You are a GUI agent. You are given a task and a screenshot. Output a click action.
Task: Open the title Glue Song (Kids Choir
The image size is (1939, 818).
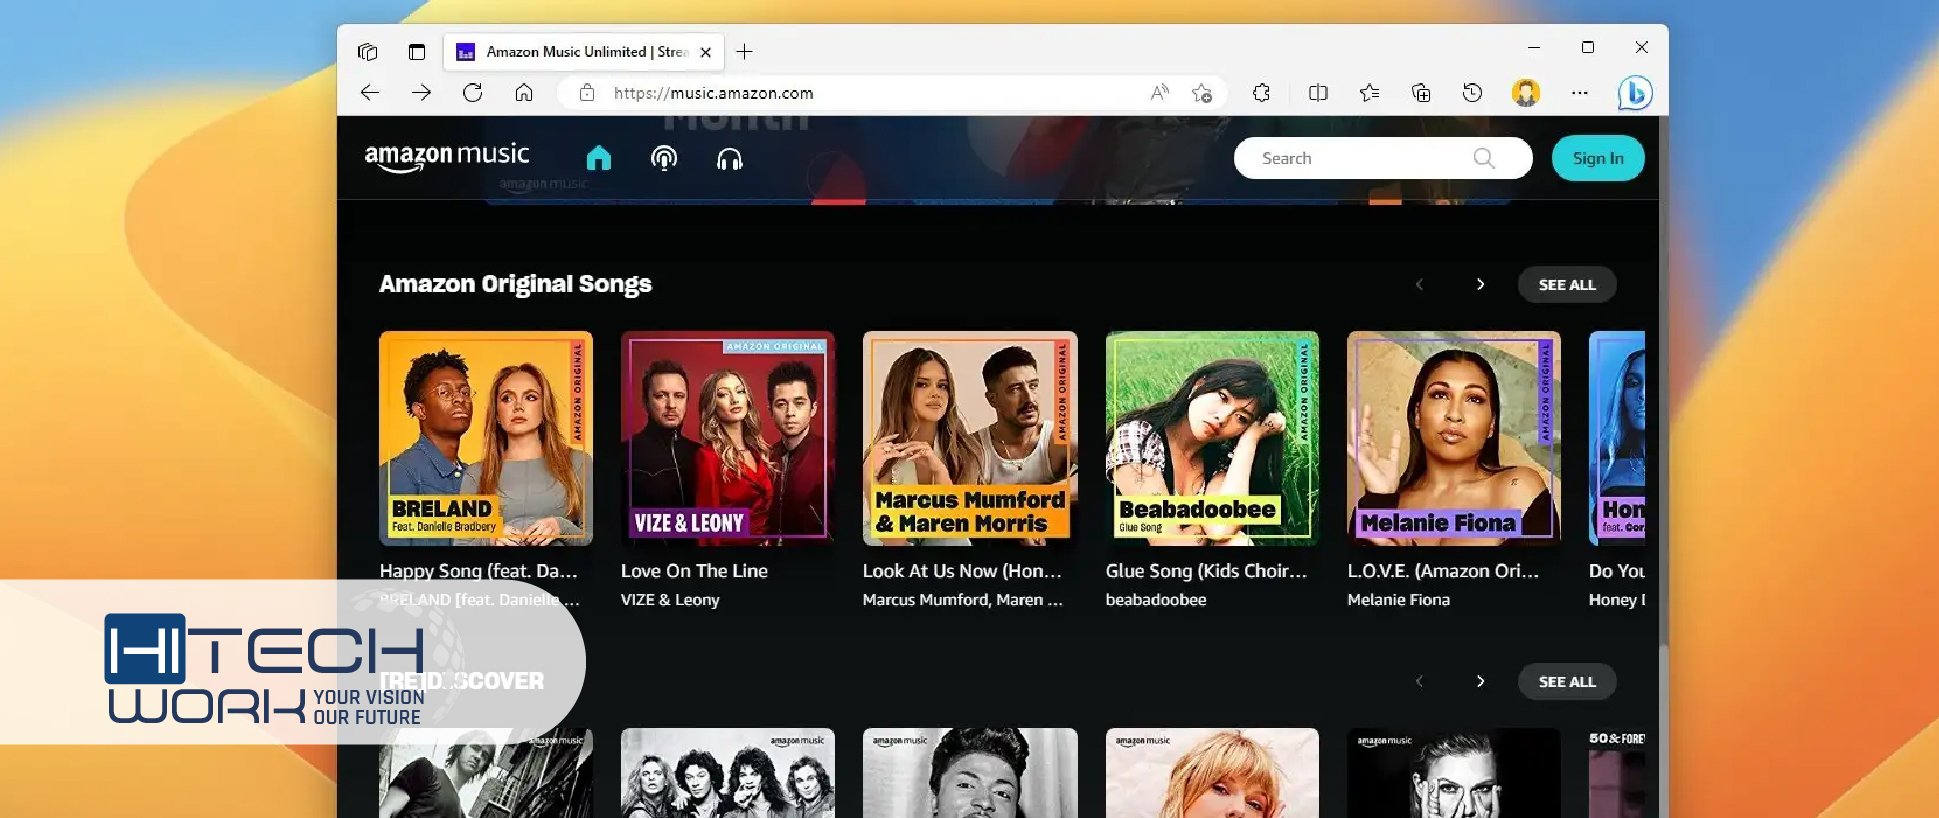click(x=1206, y=572)
